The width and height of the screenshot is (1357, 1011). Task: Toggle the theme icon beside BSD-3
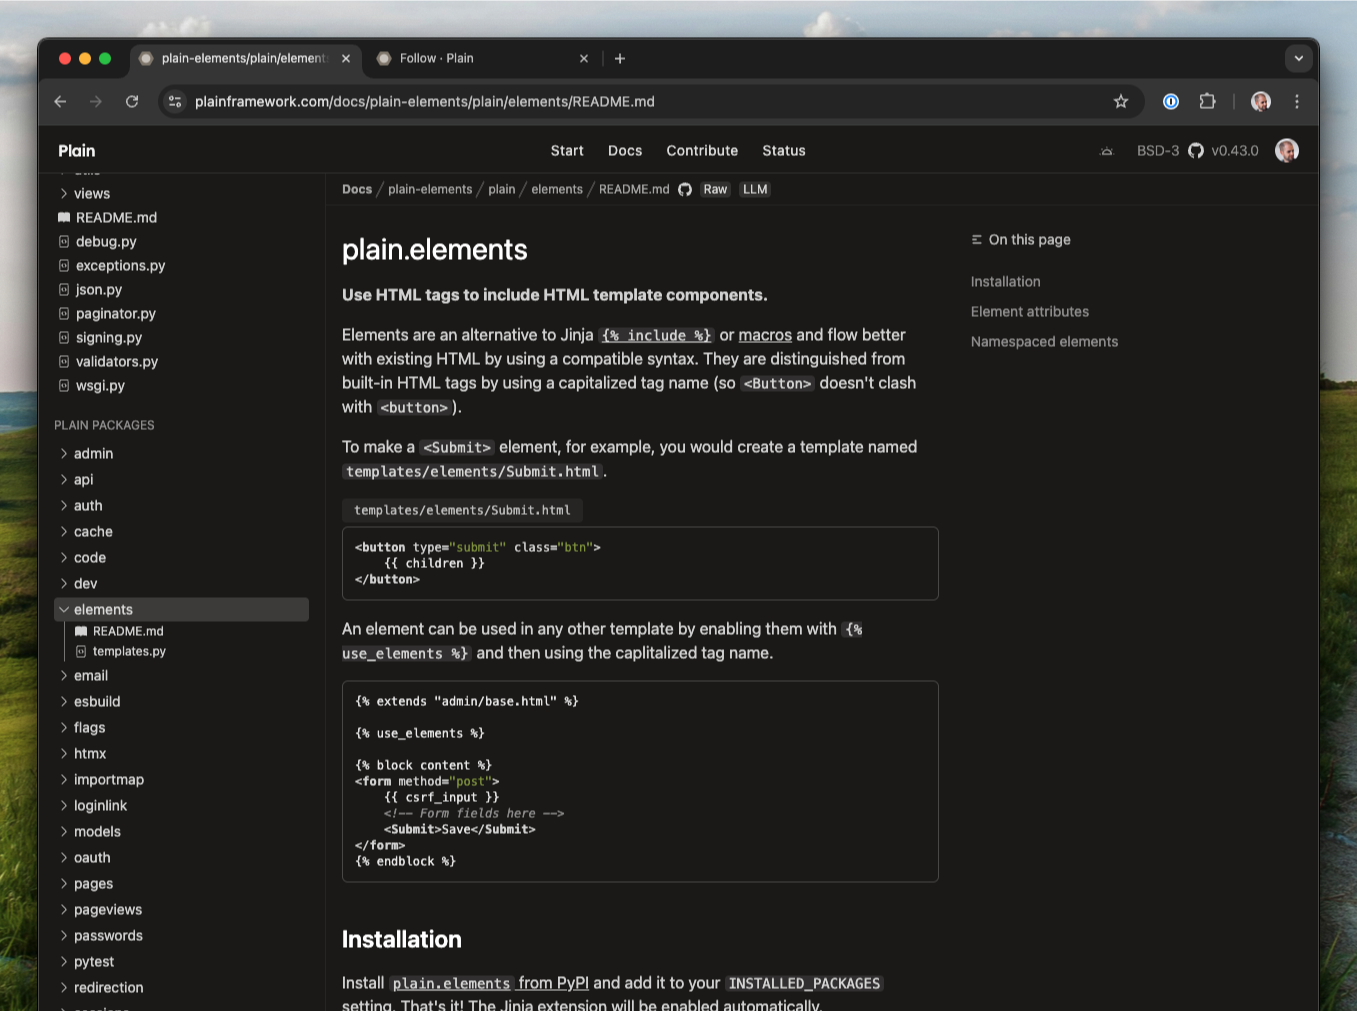(1107, 151)
